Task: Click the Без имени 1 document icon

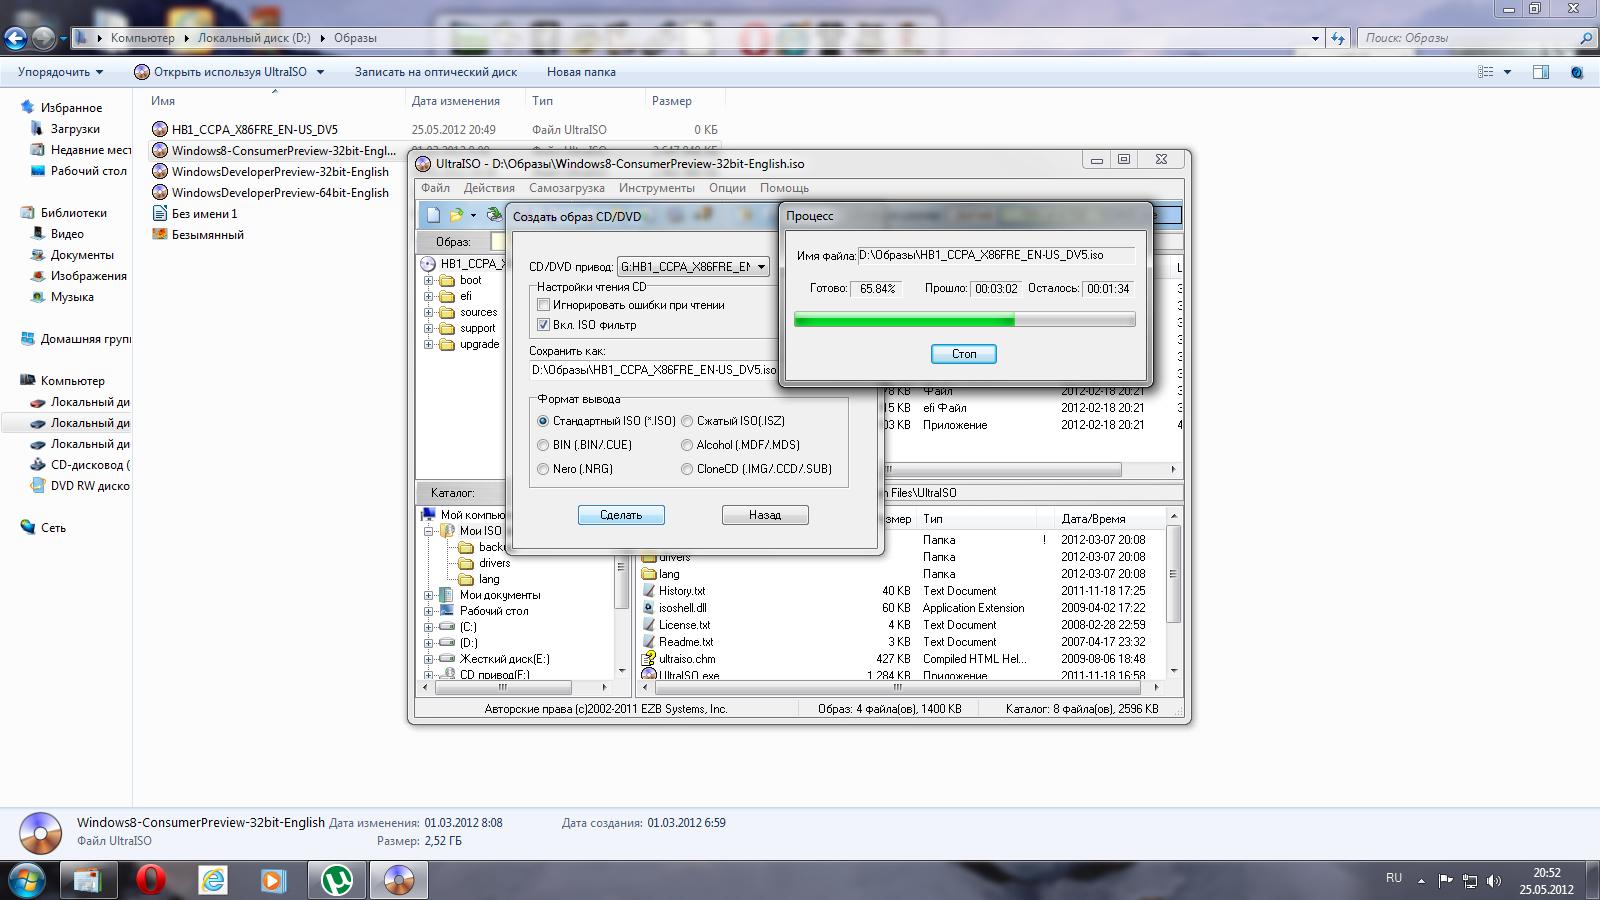Action: coord(160,213)
